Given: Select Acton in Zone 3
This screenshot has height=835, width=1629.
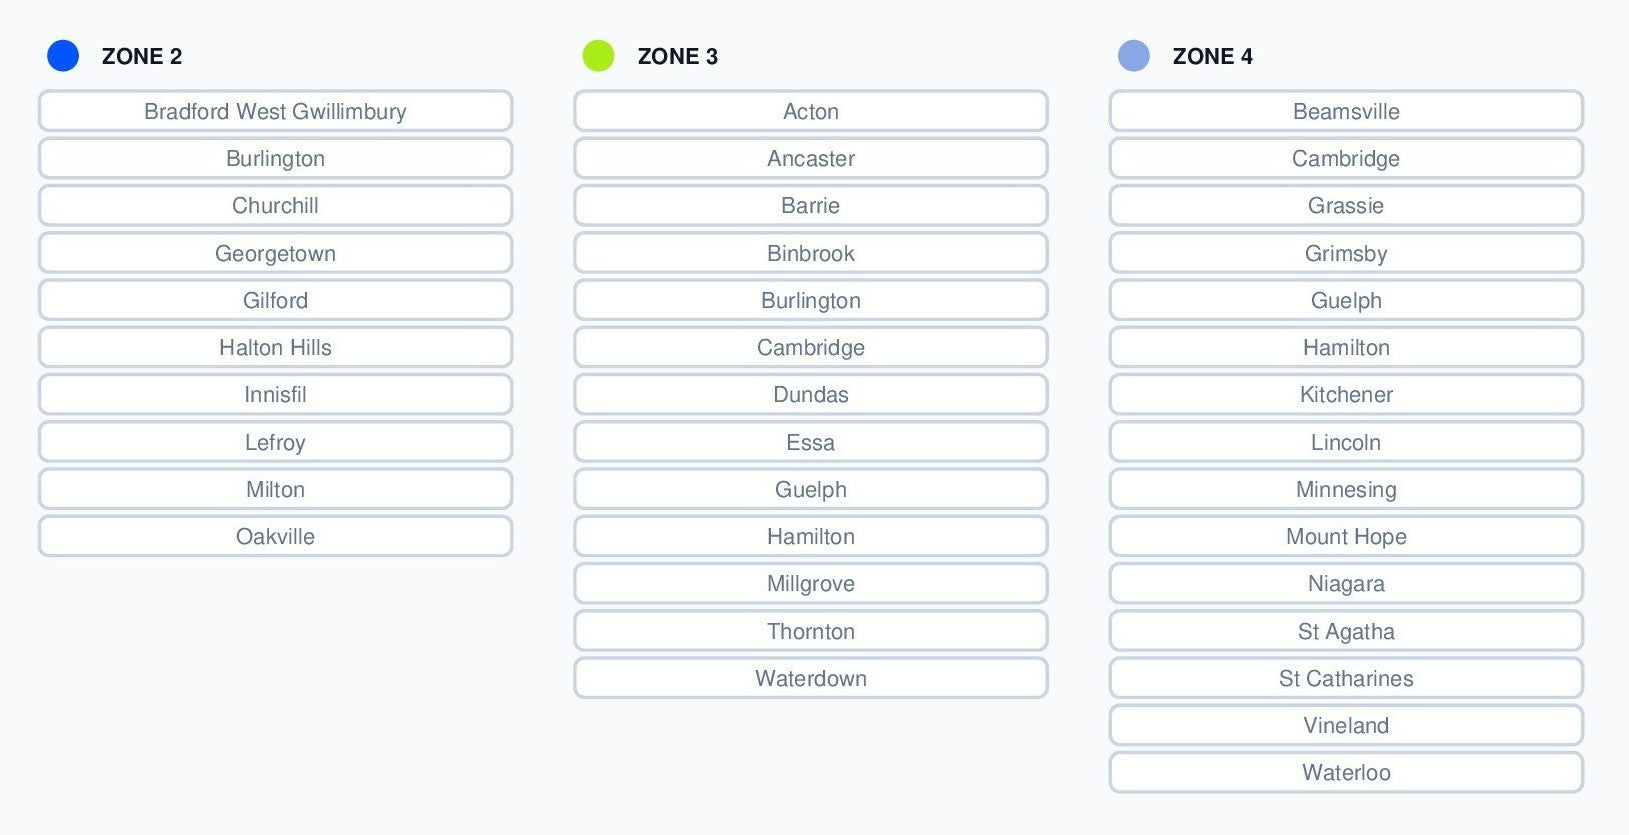Looking at the screenshot, I should [x=810, y=111].
